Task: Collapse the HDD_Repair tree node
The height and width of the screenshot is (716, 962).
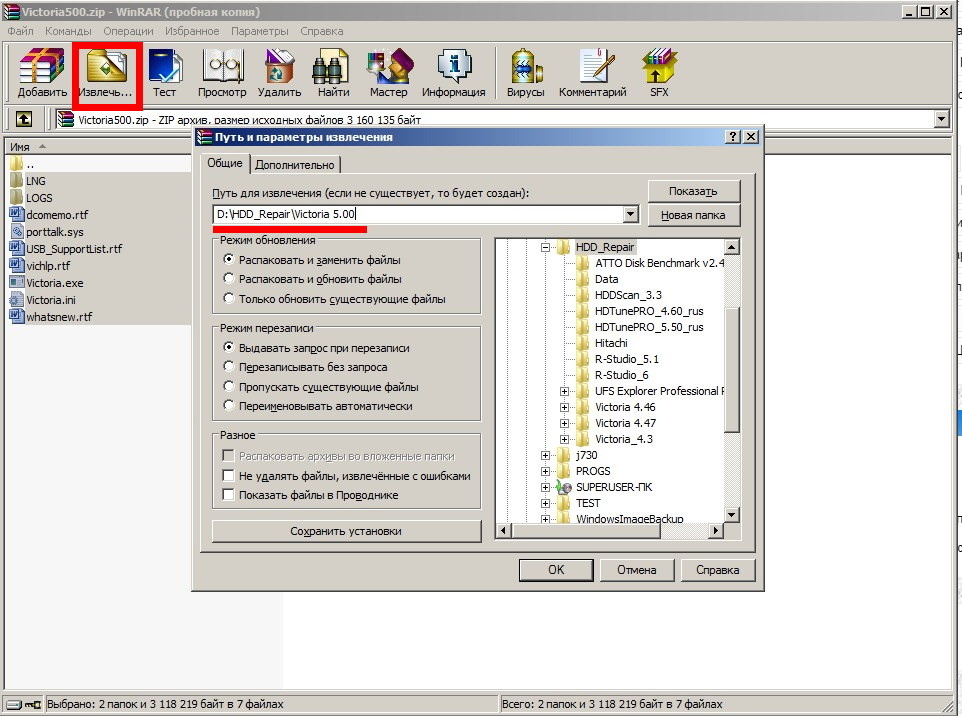Action: [545, 247]
